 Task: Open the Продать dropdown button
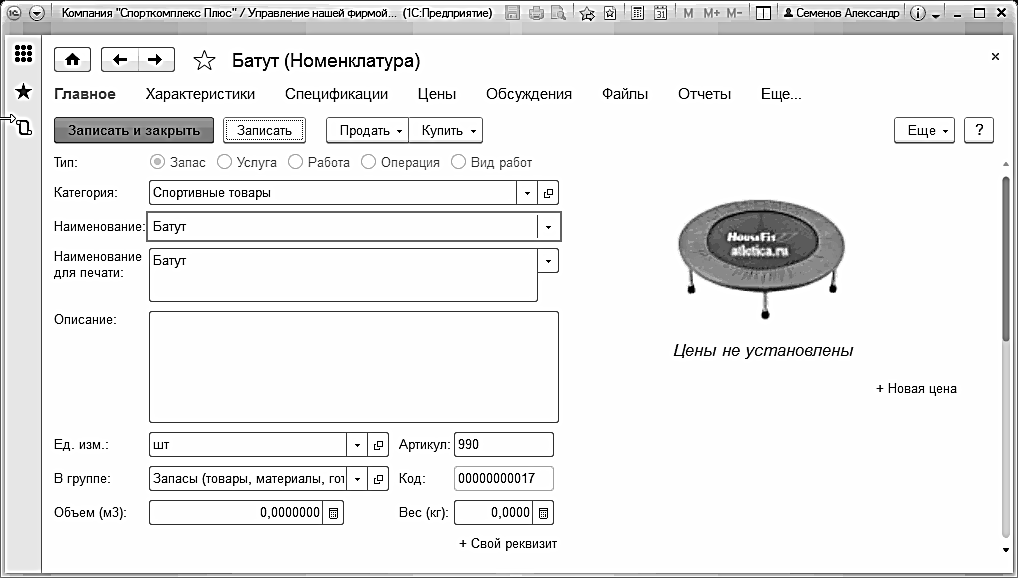pos(367,131)
